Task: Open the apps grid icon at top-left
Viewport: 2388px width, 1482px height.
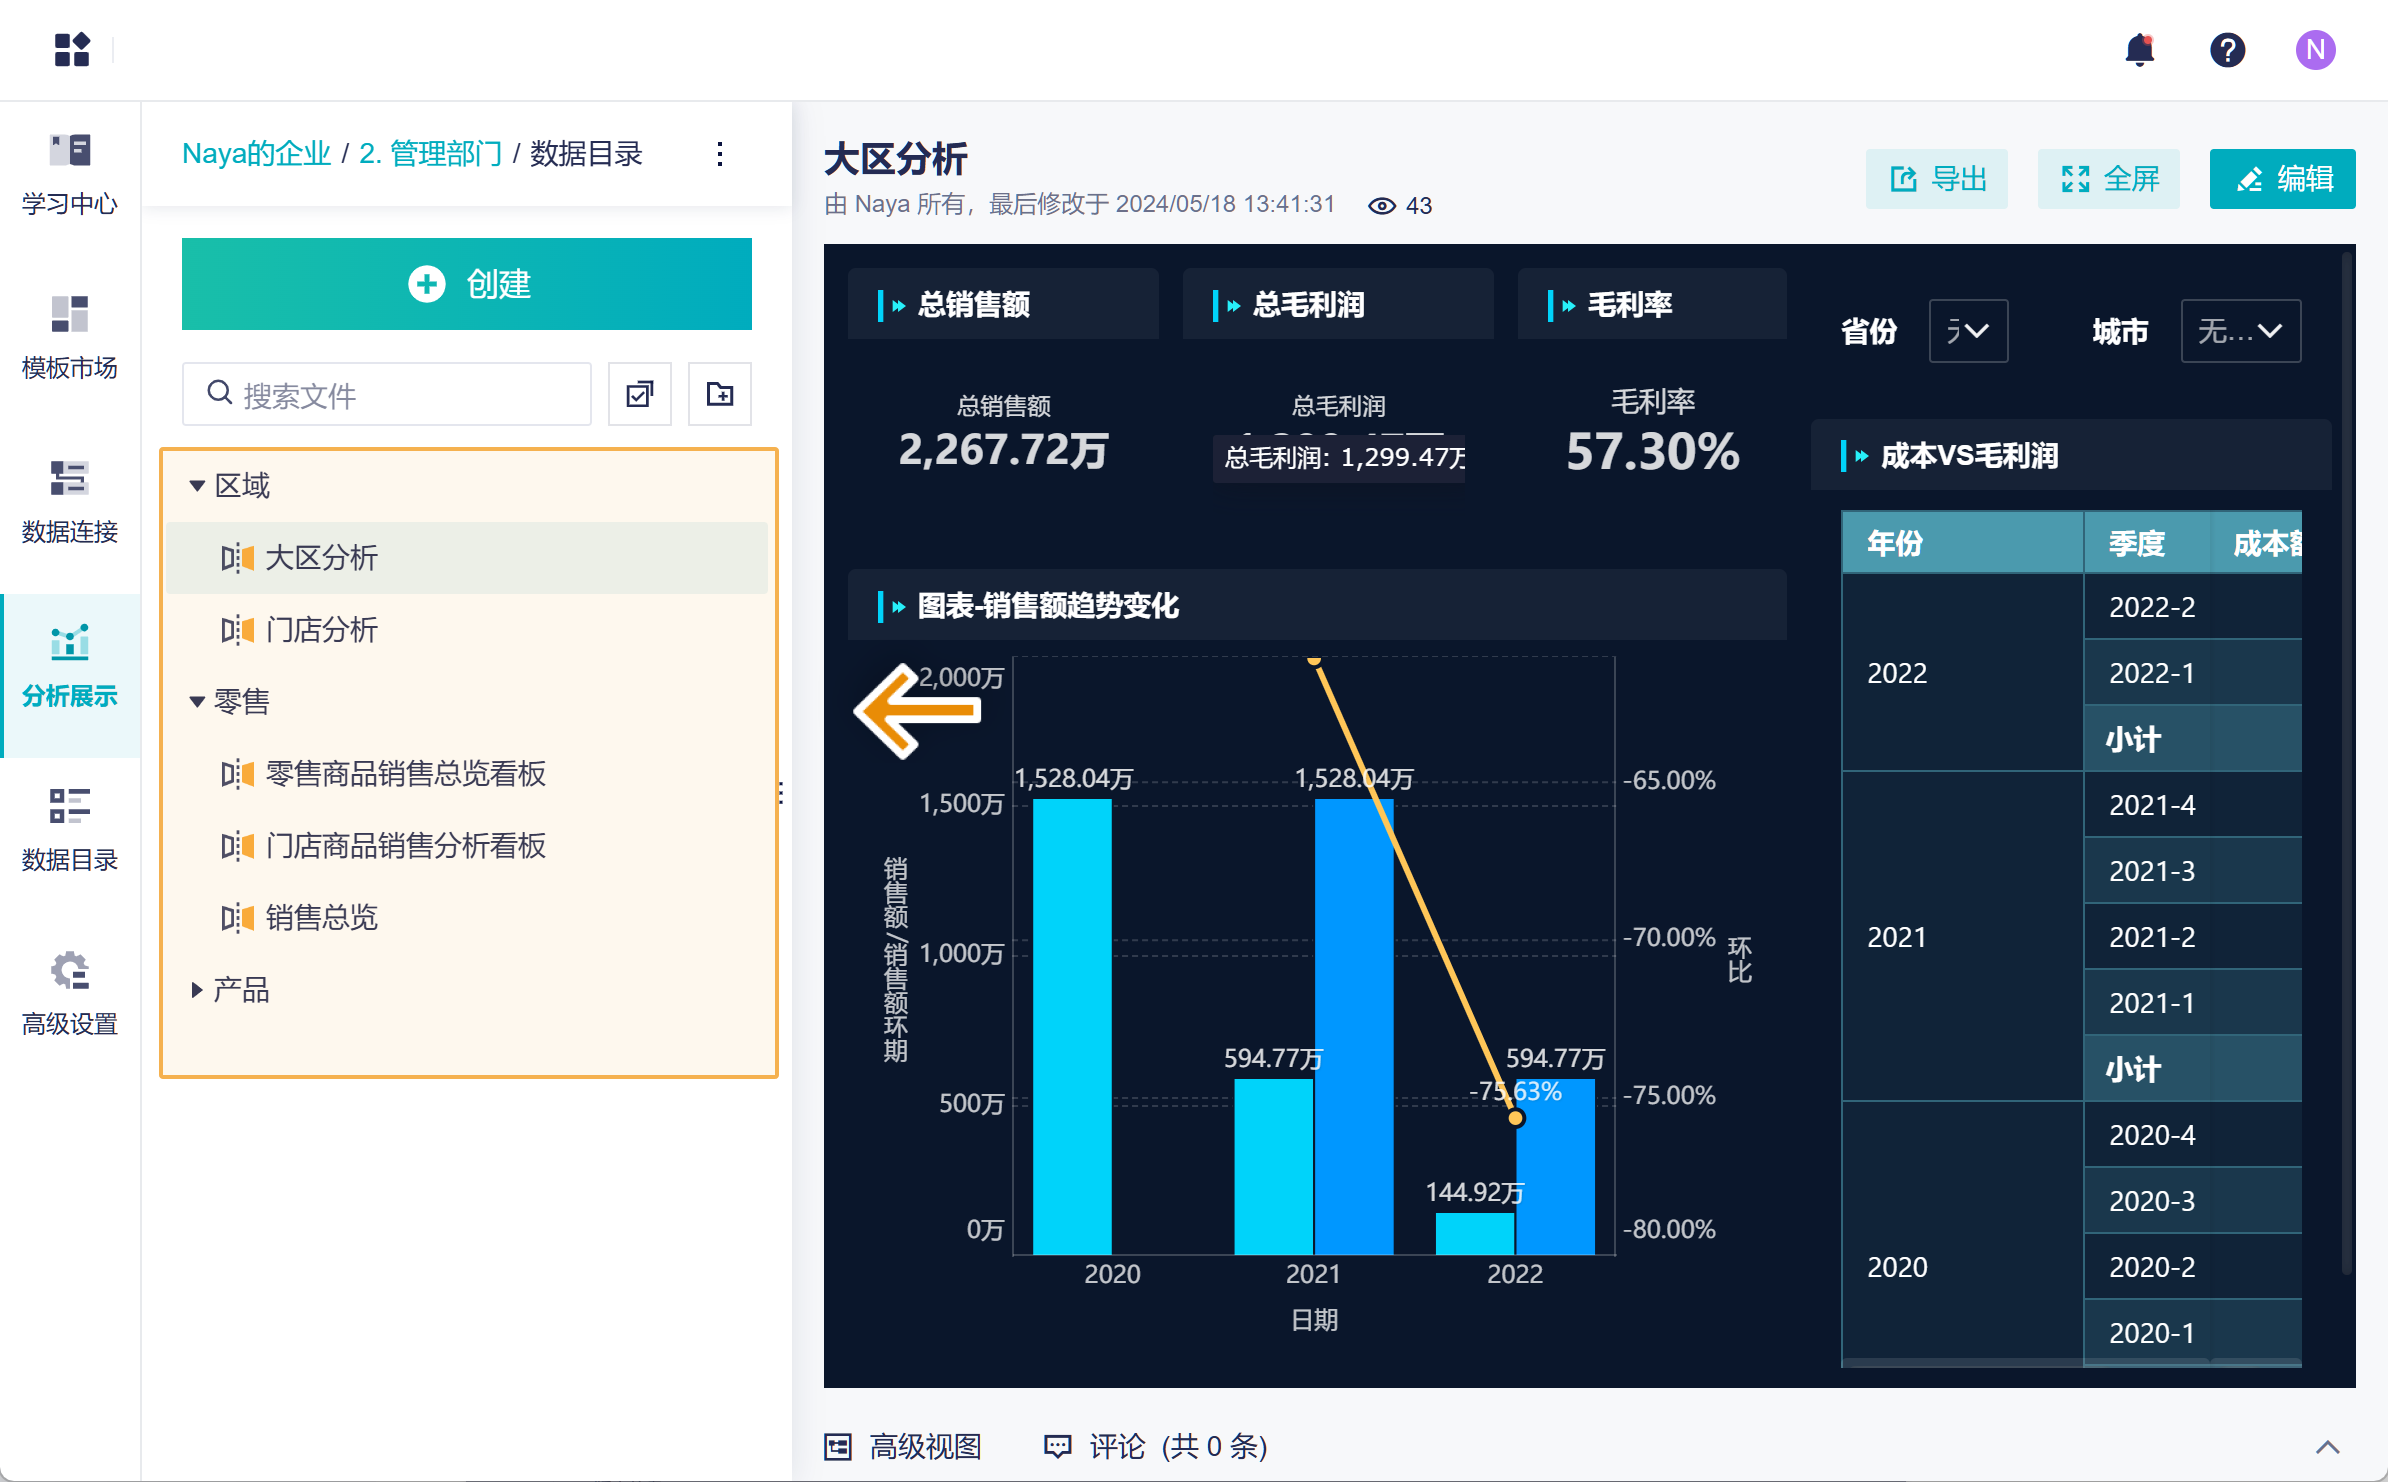Action: 72,50
